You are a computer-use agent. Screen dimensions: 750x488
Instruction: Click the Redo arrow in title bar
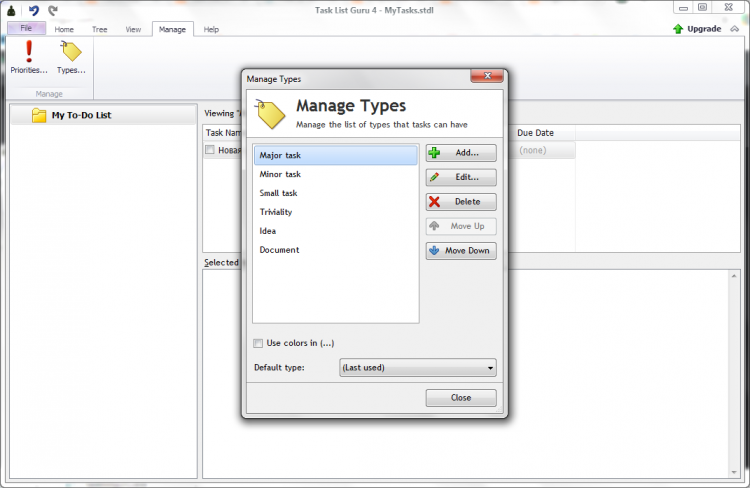pos(53,10)
